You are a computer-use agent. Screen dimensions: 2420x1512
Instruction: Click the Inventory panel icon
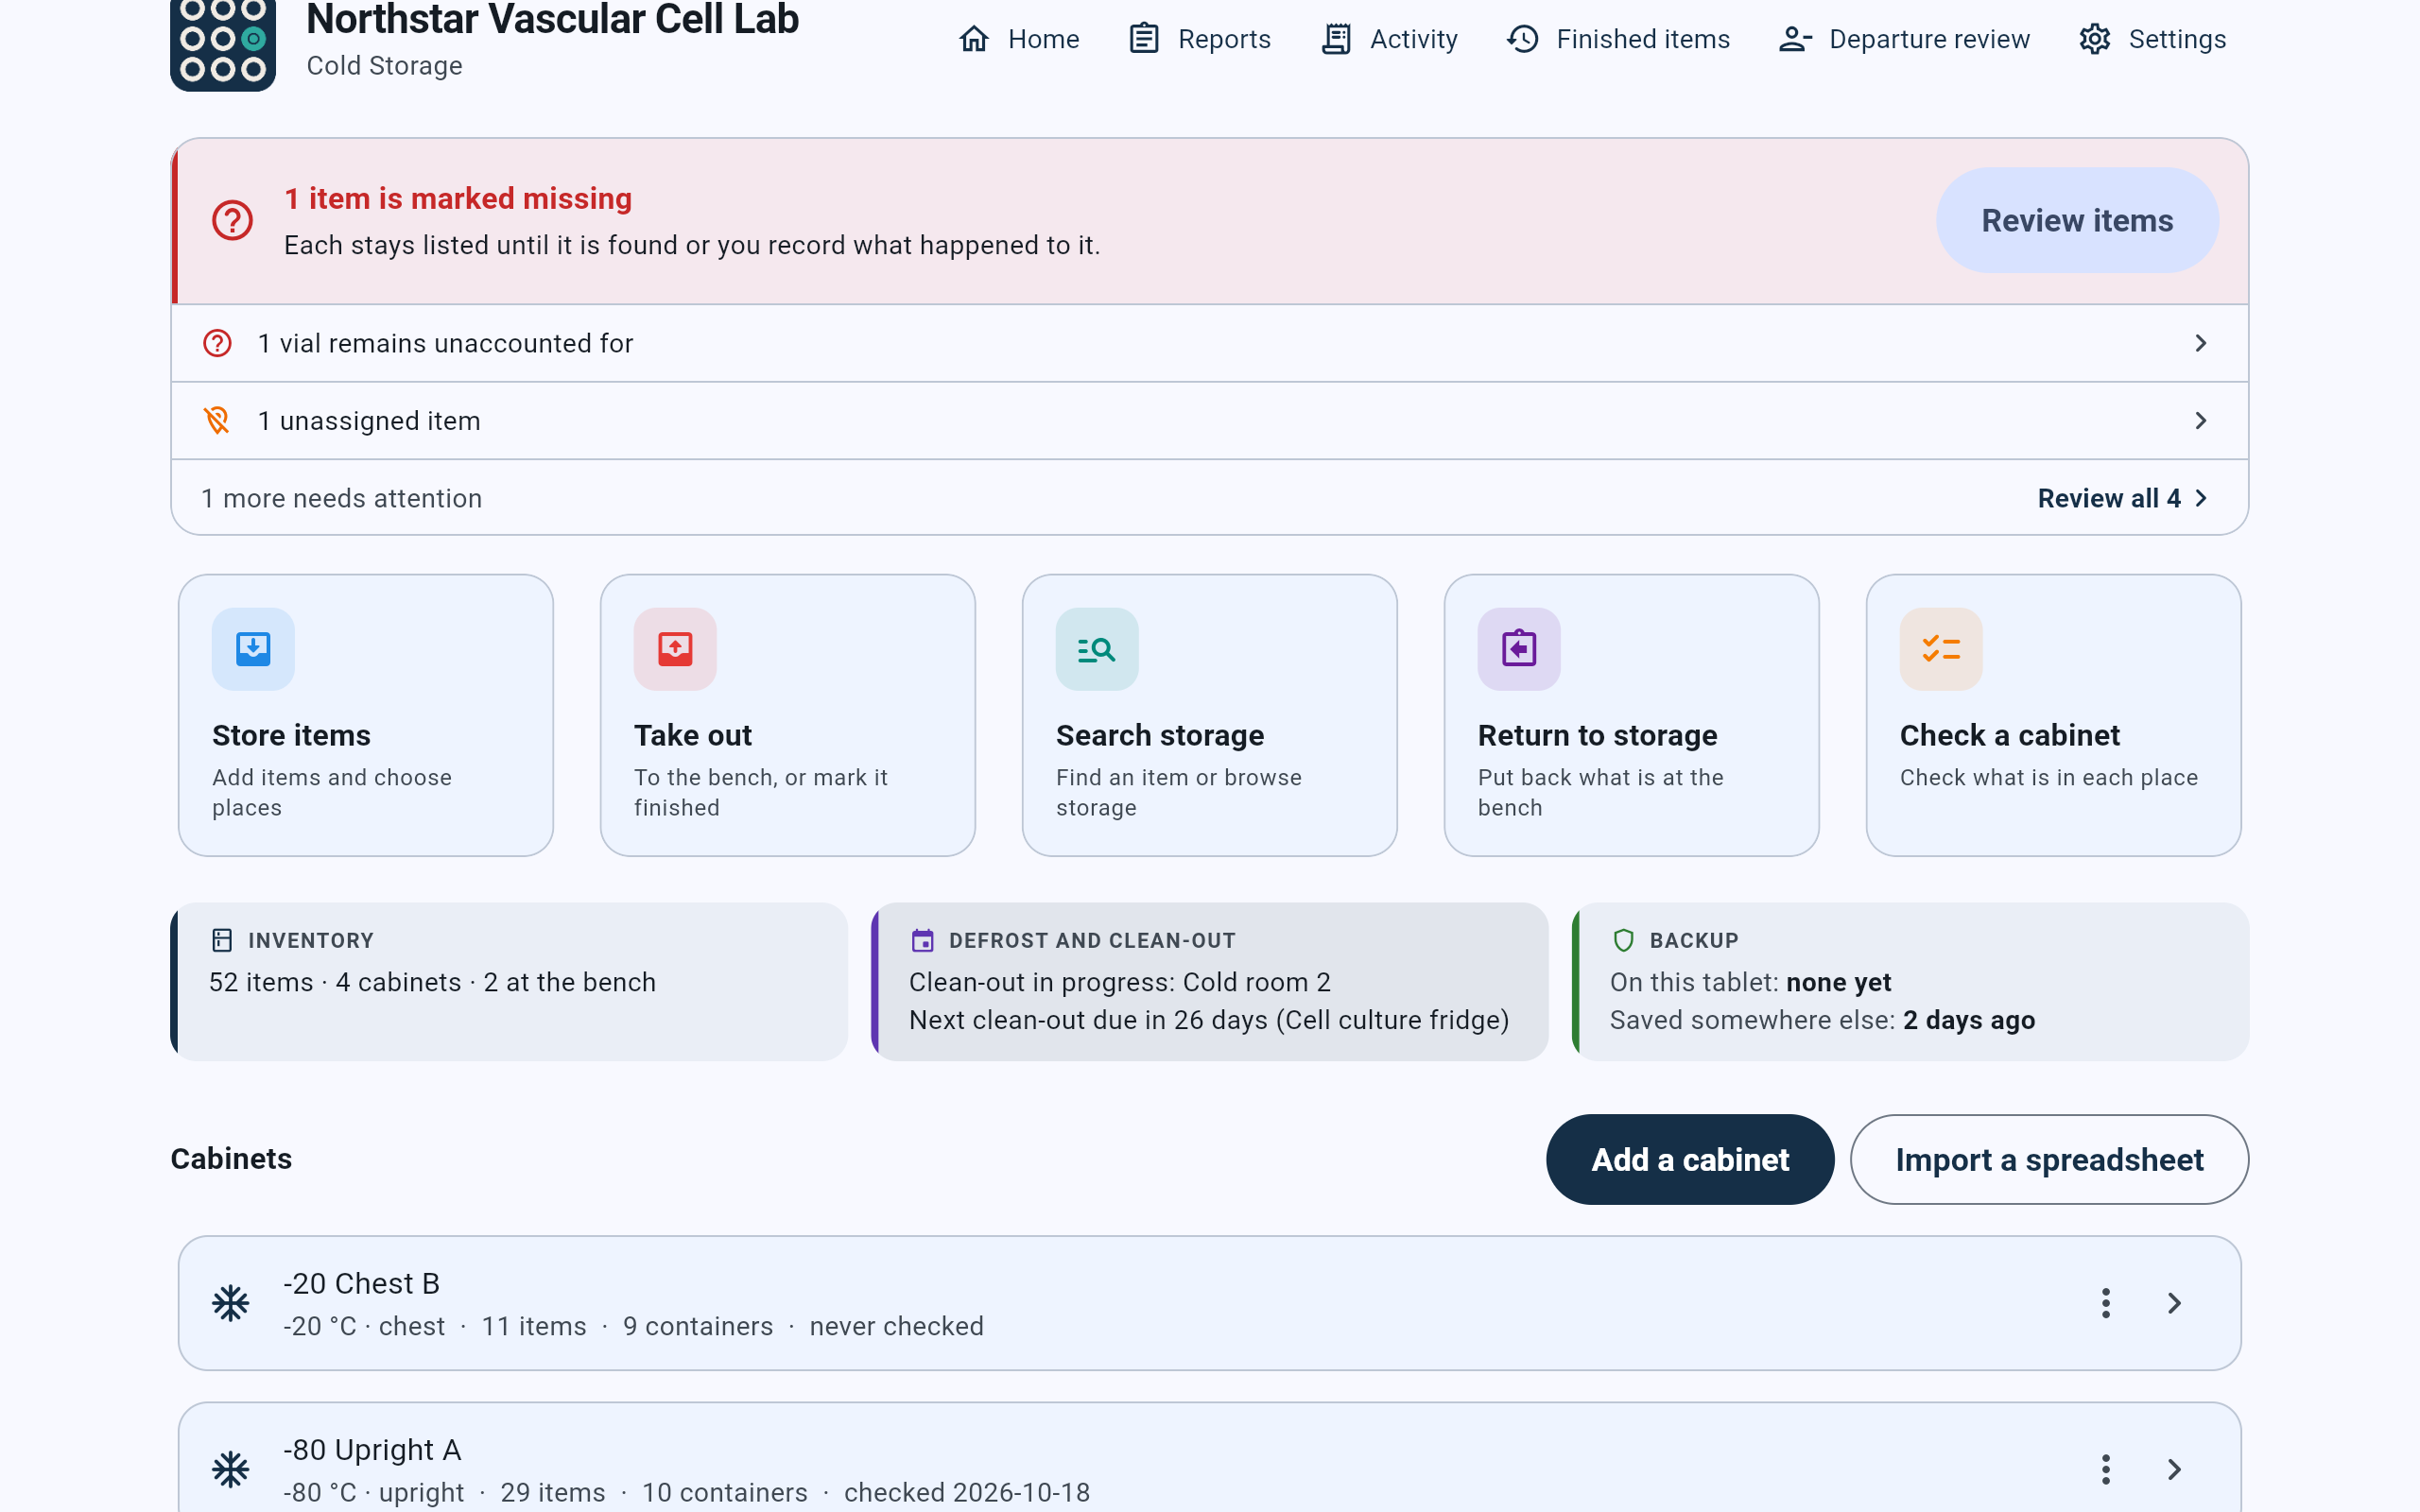click(222, 940)
